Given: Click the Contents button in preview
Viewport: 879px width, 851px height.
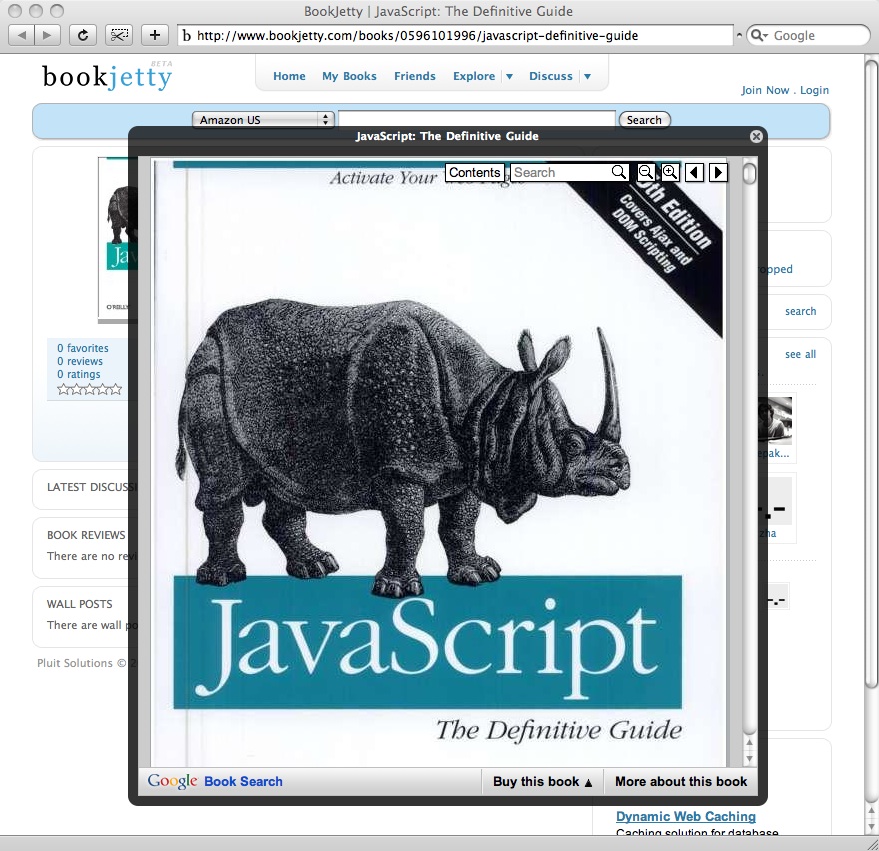Looking at the screenshot, I should pyautogui.click(x=474, y=172).
